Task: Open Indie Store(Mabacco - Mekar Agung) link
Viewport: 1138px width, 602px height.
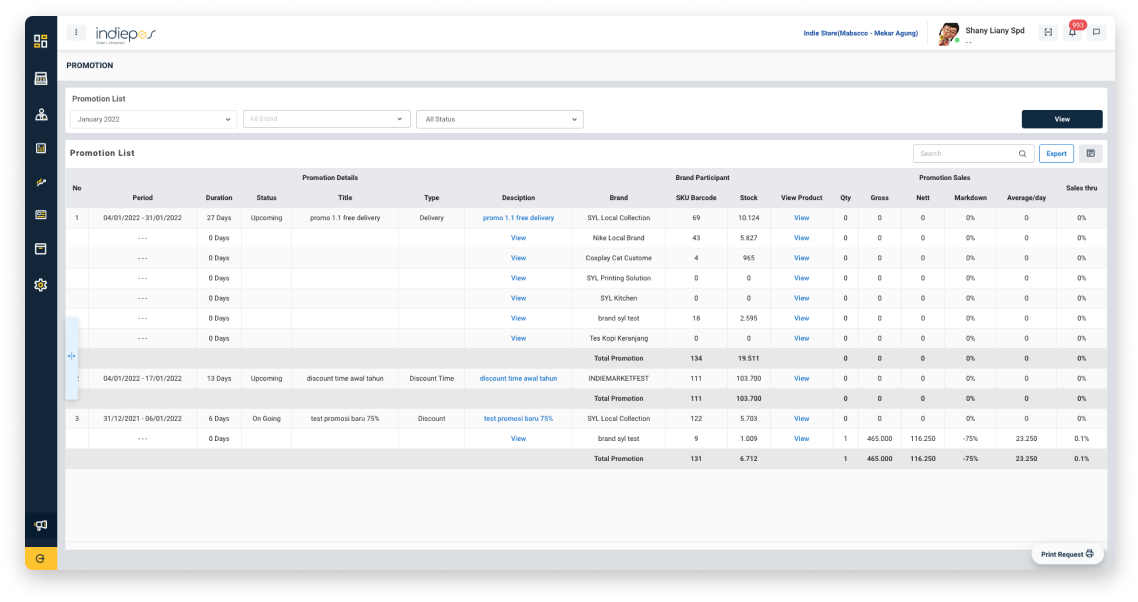Action: [860, 33]
